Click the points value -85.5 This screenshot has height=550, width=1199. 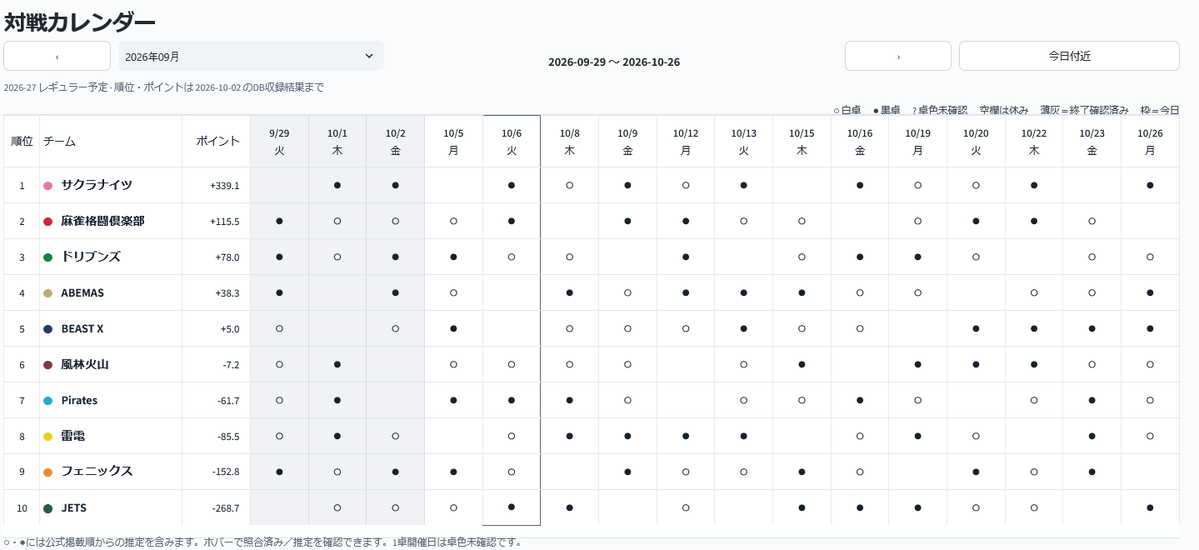point(228,436)
